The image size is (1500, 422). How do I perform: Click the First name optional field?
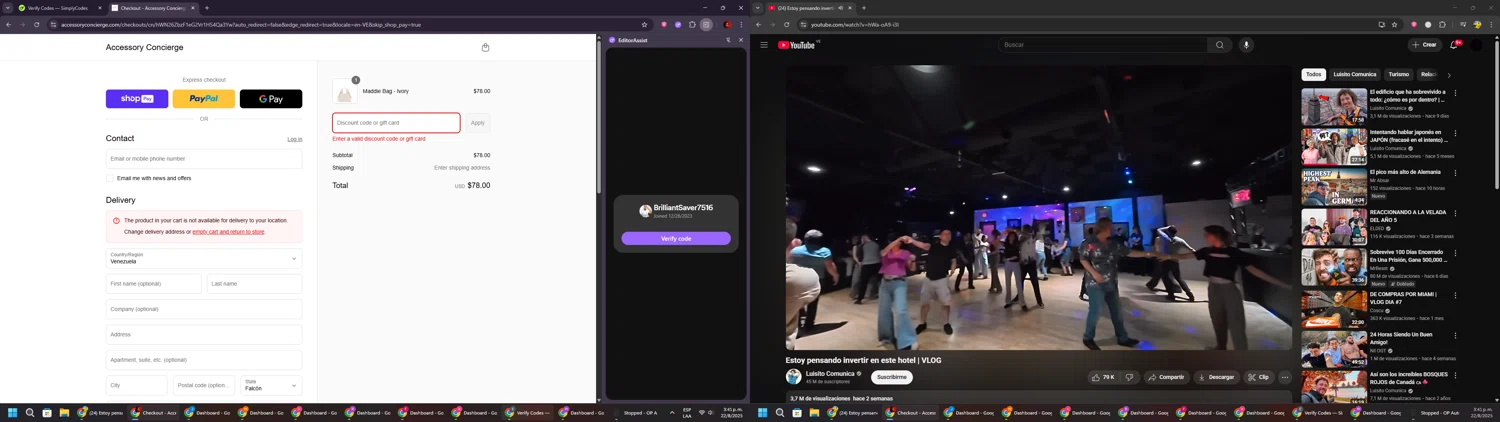pos(154,284)
